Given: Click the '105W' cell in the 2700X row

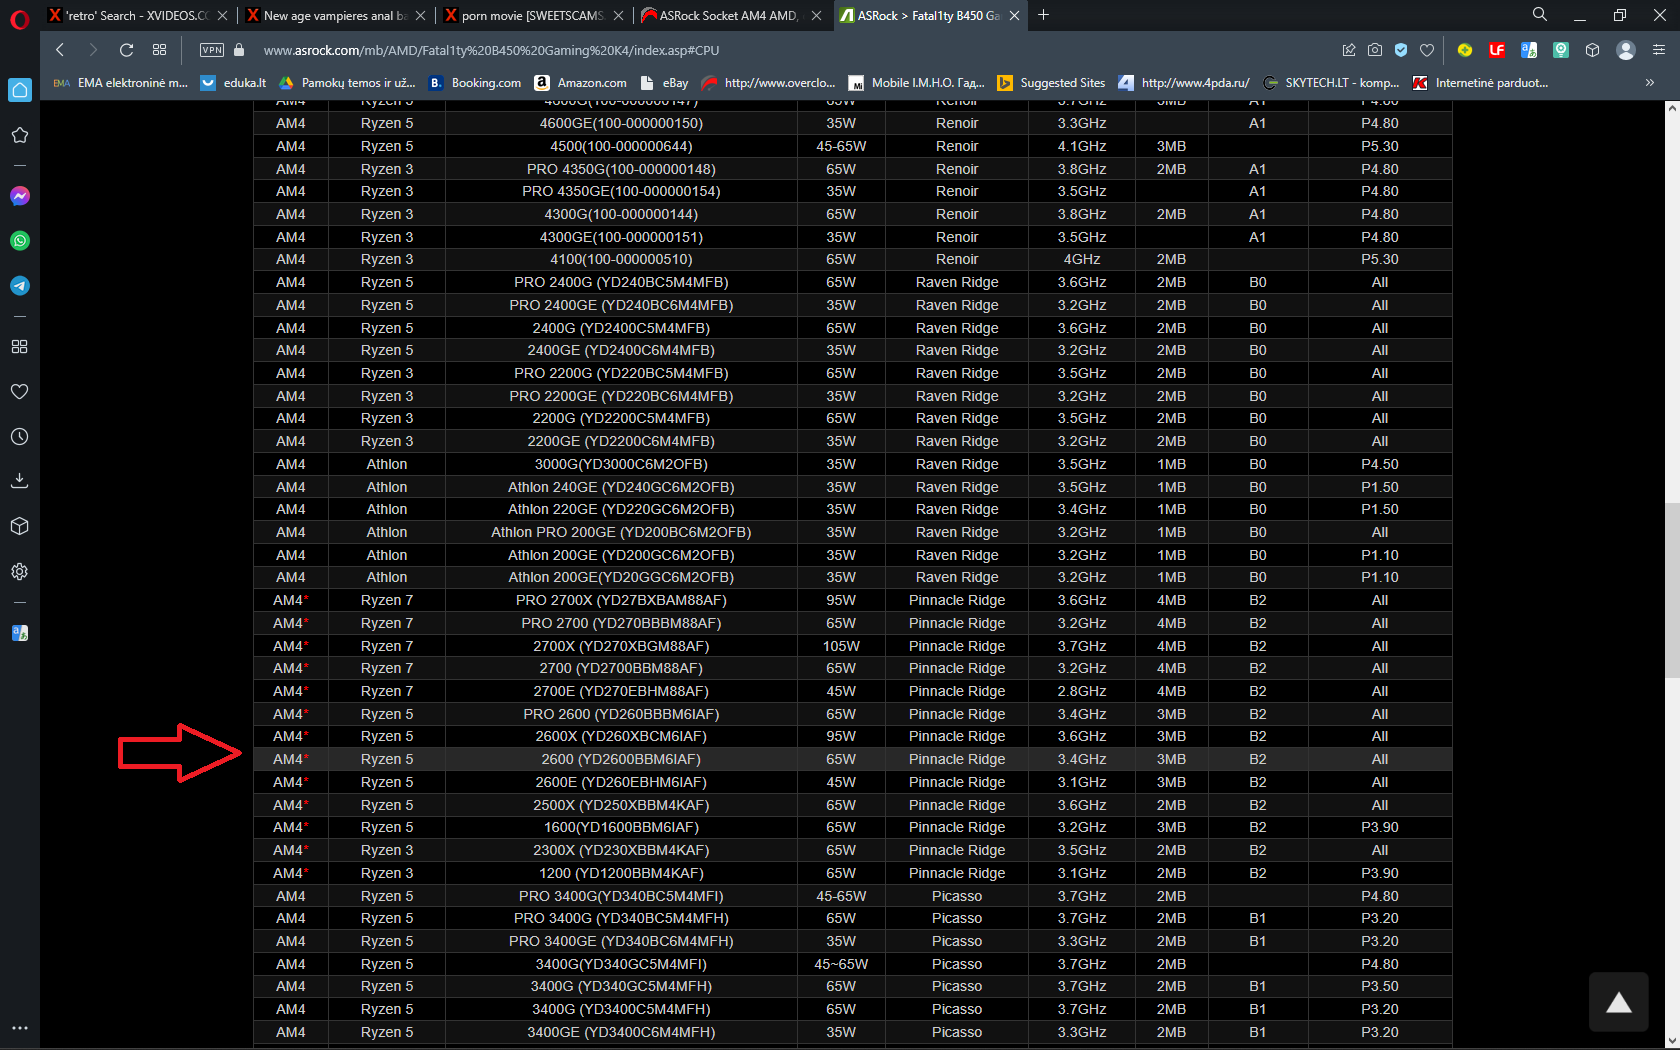Looking at the screenshot, I should tap(841, 646).
